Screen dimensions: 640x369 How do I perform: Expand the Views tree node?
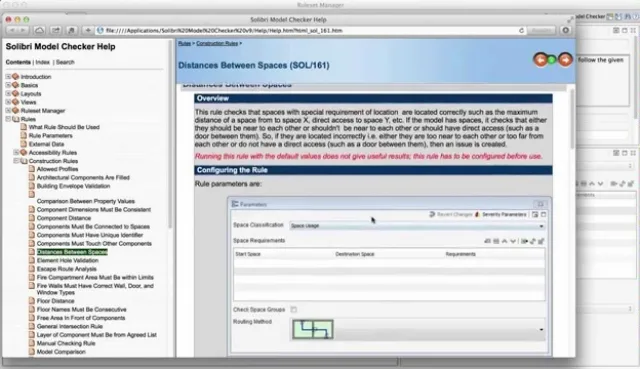coord(8,102)
